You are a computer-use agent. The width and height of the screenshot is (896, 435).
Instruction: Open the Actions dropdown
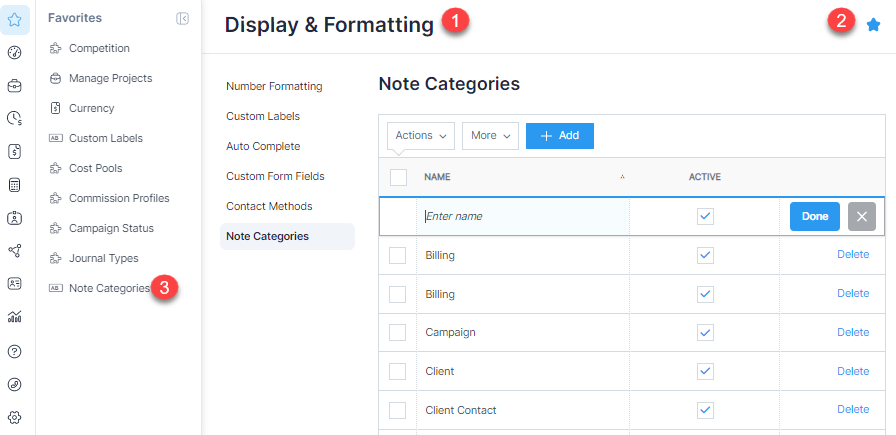coord(421,136)
